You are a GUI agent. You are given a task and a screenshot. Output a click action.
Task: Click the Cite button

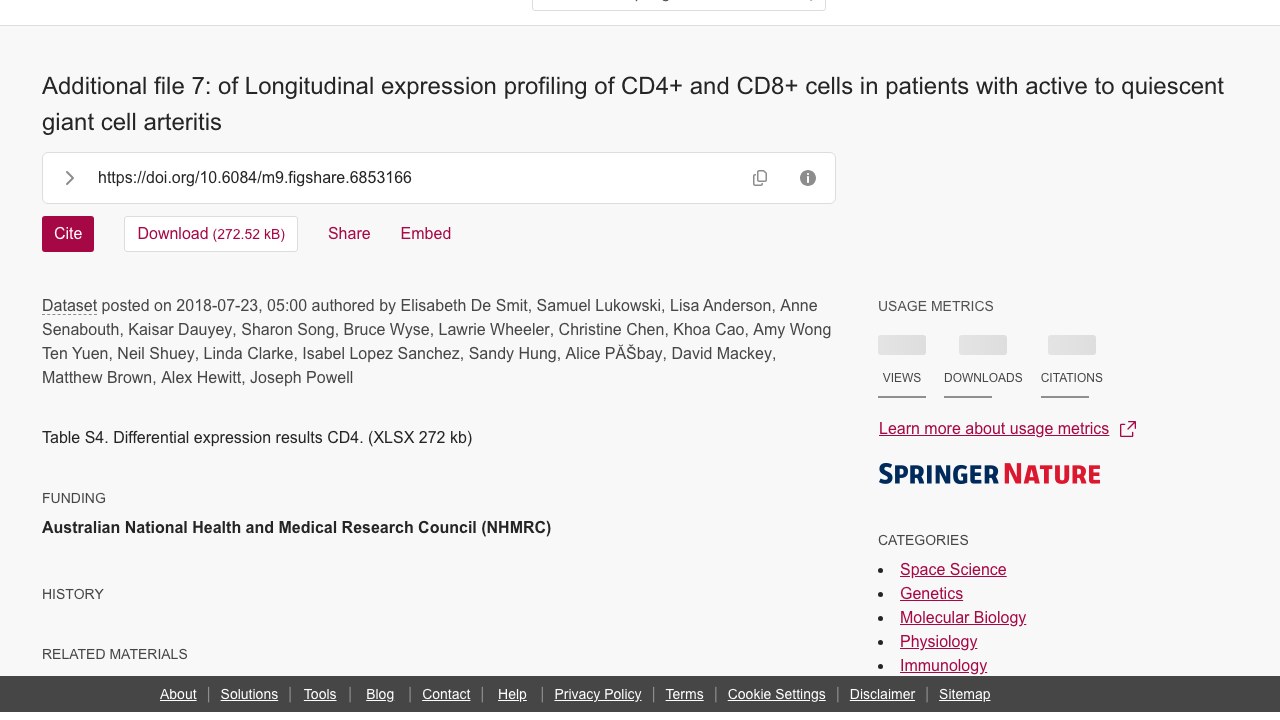(x=68, y=234)
